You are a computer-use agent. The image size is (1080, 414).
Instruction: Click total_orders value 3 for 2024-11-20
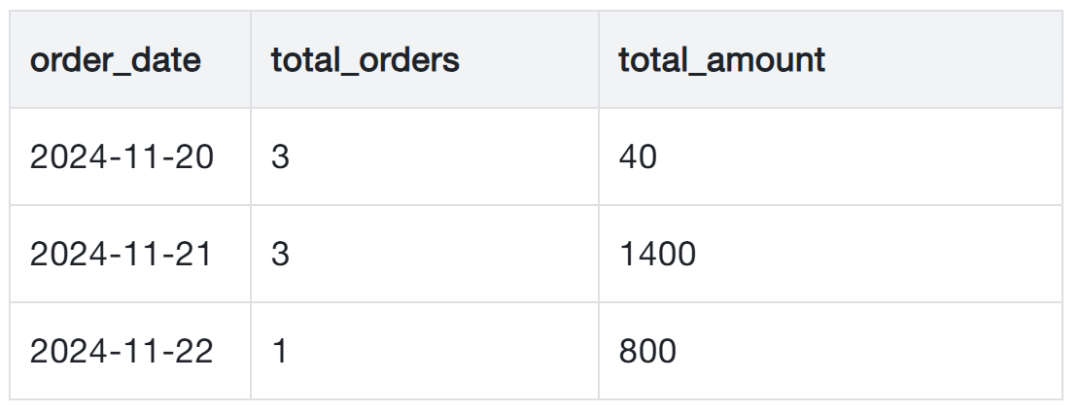280,158
